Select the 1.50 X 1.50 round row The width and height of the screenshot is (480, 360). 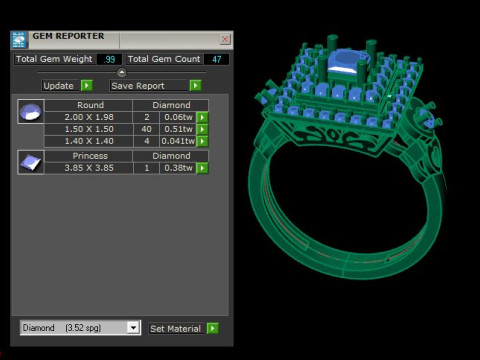point(126,129)
